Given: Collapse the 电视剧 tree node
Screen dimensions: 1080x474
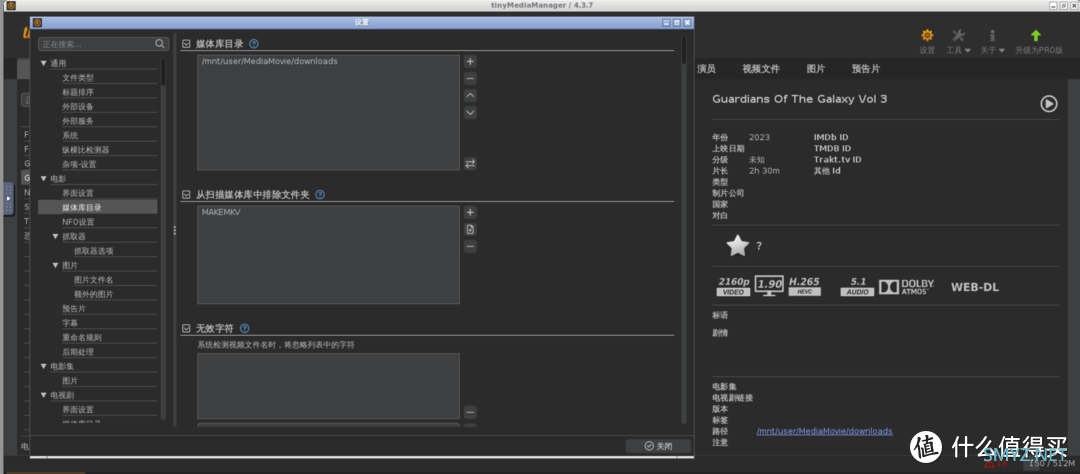Looking at the screenshot, I should point(44,395).
